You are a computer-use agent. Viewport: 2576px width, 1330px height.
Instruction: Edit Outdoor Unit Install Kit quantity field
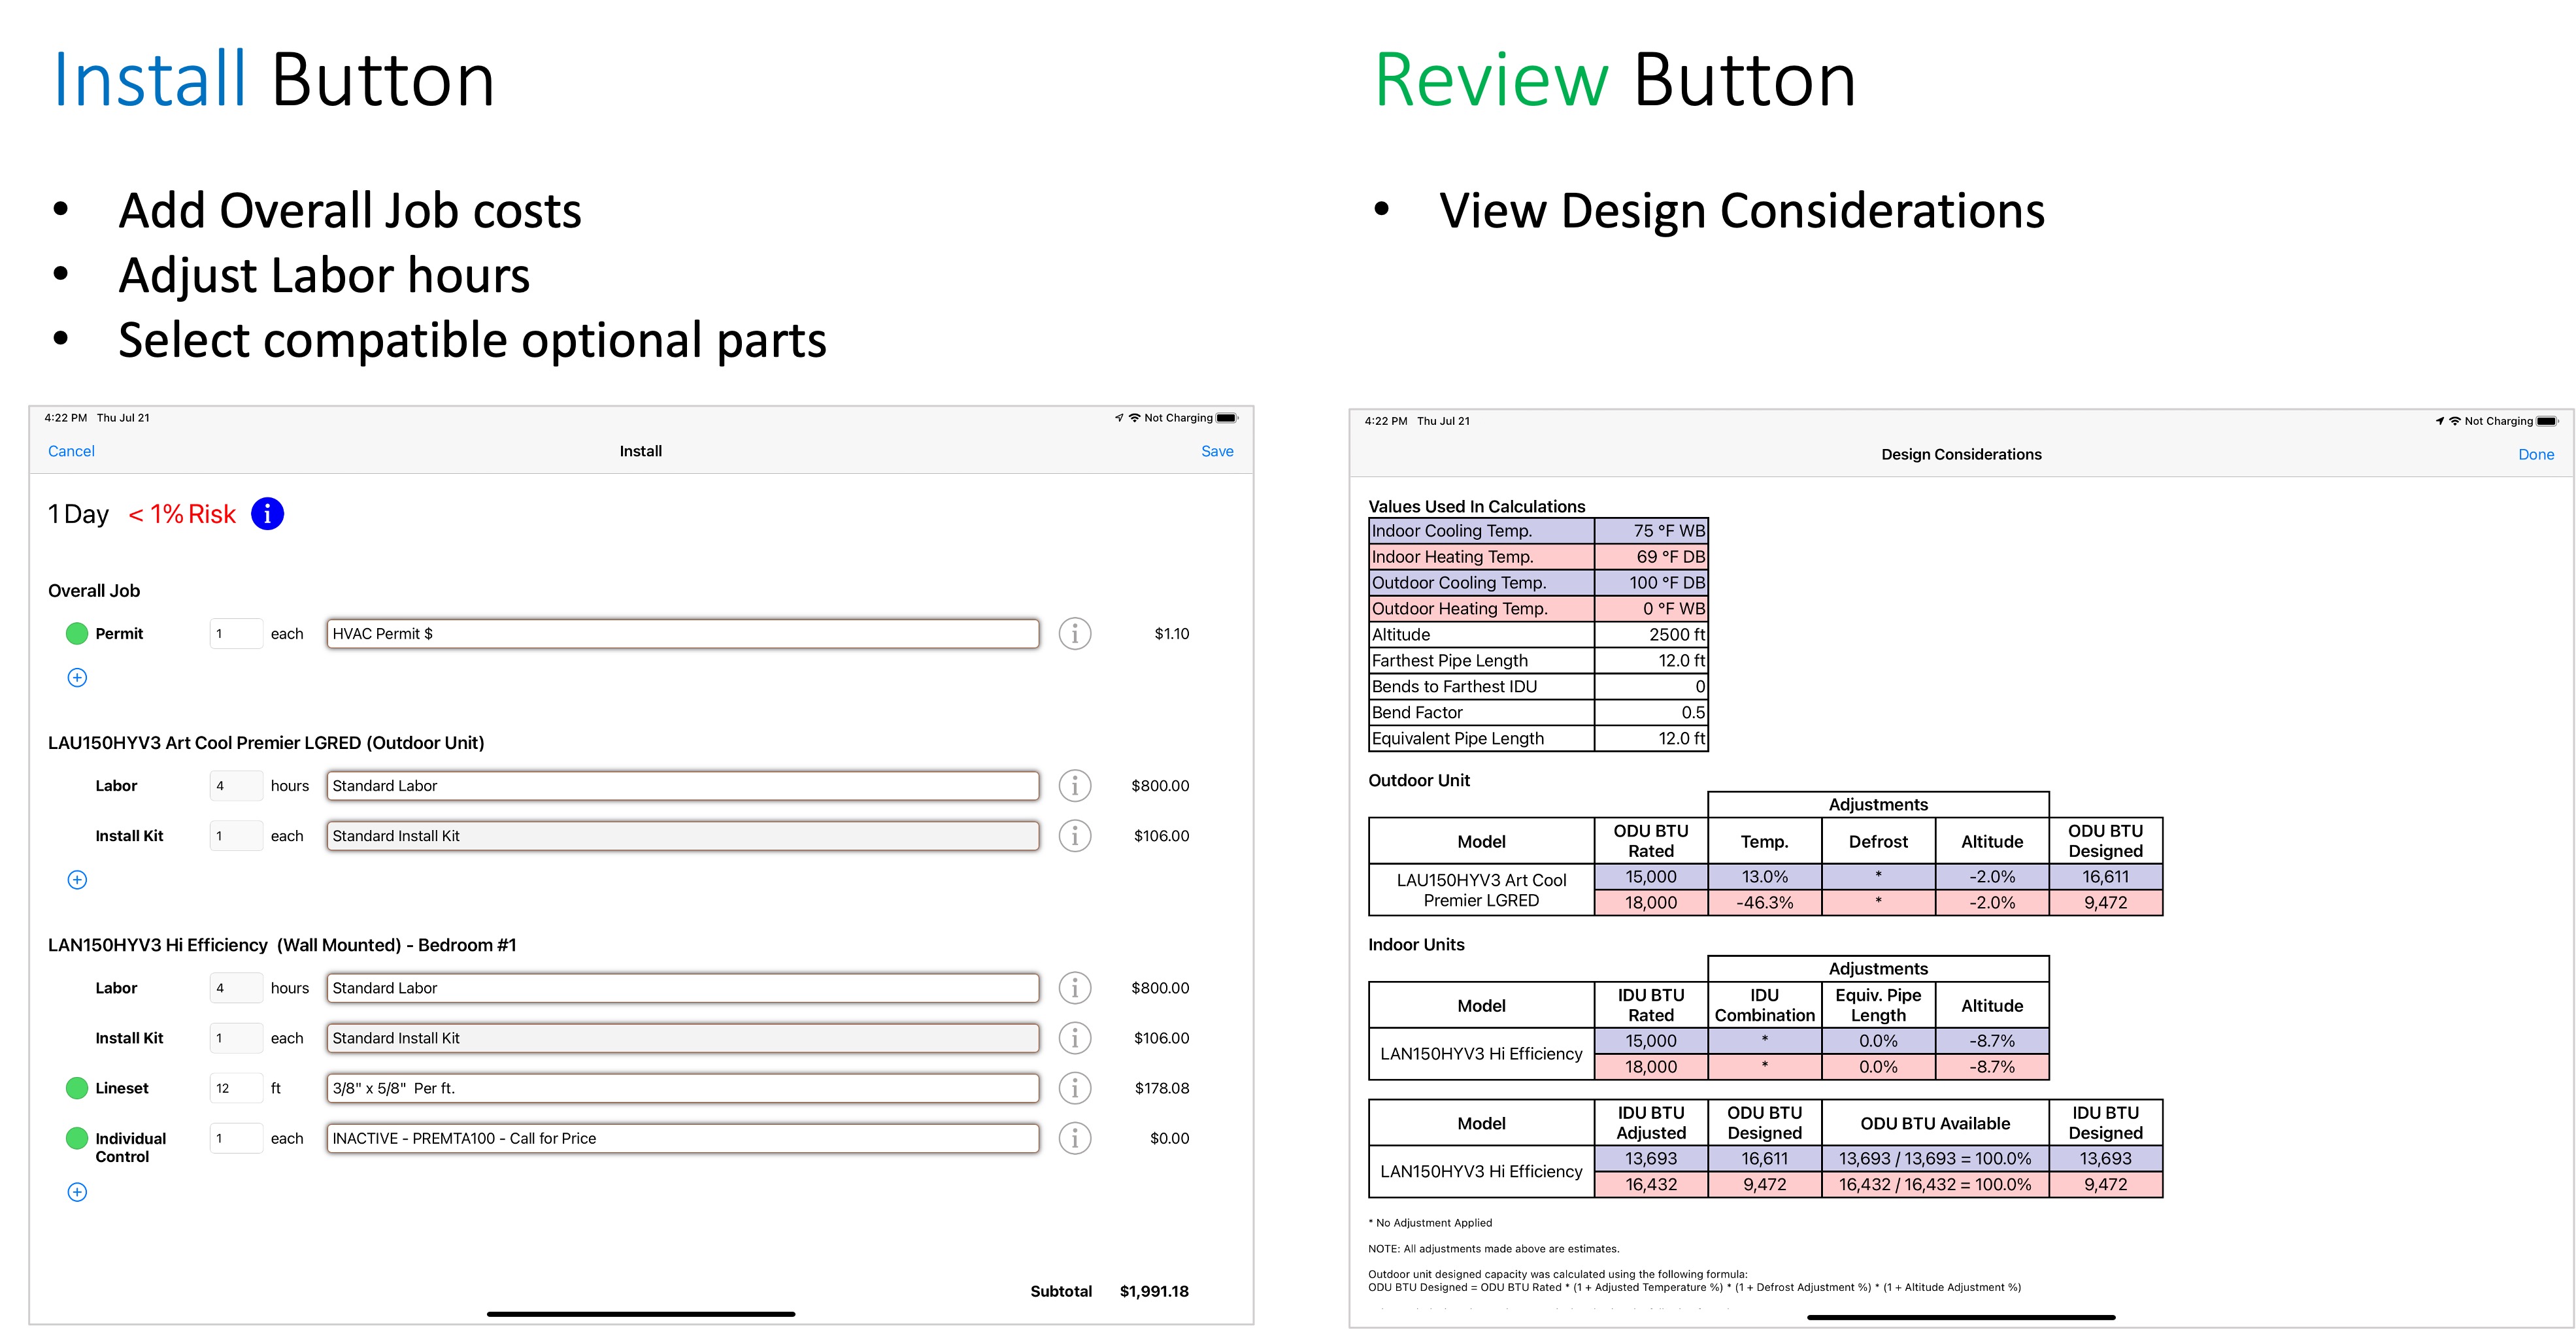[x=236, y=836]
